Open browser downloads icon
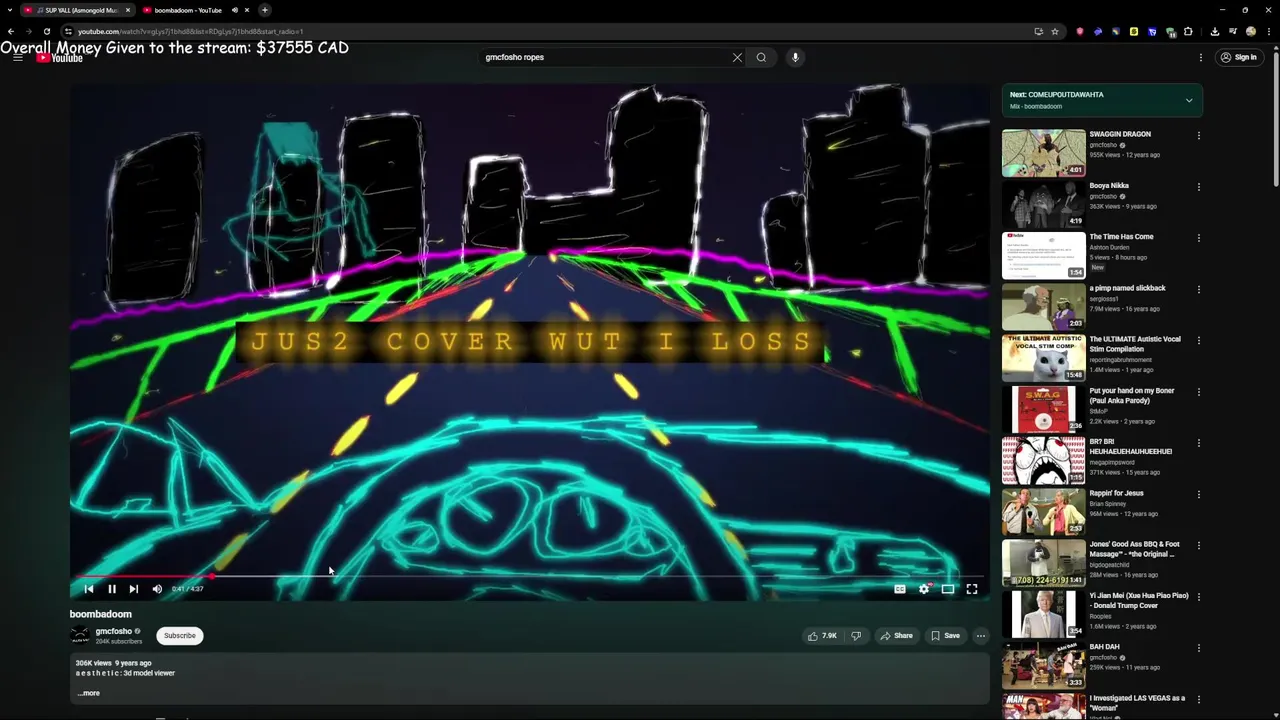This screenshot has width=1280, height=720. pyautogui.click(x=1214, y=31)
